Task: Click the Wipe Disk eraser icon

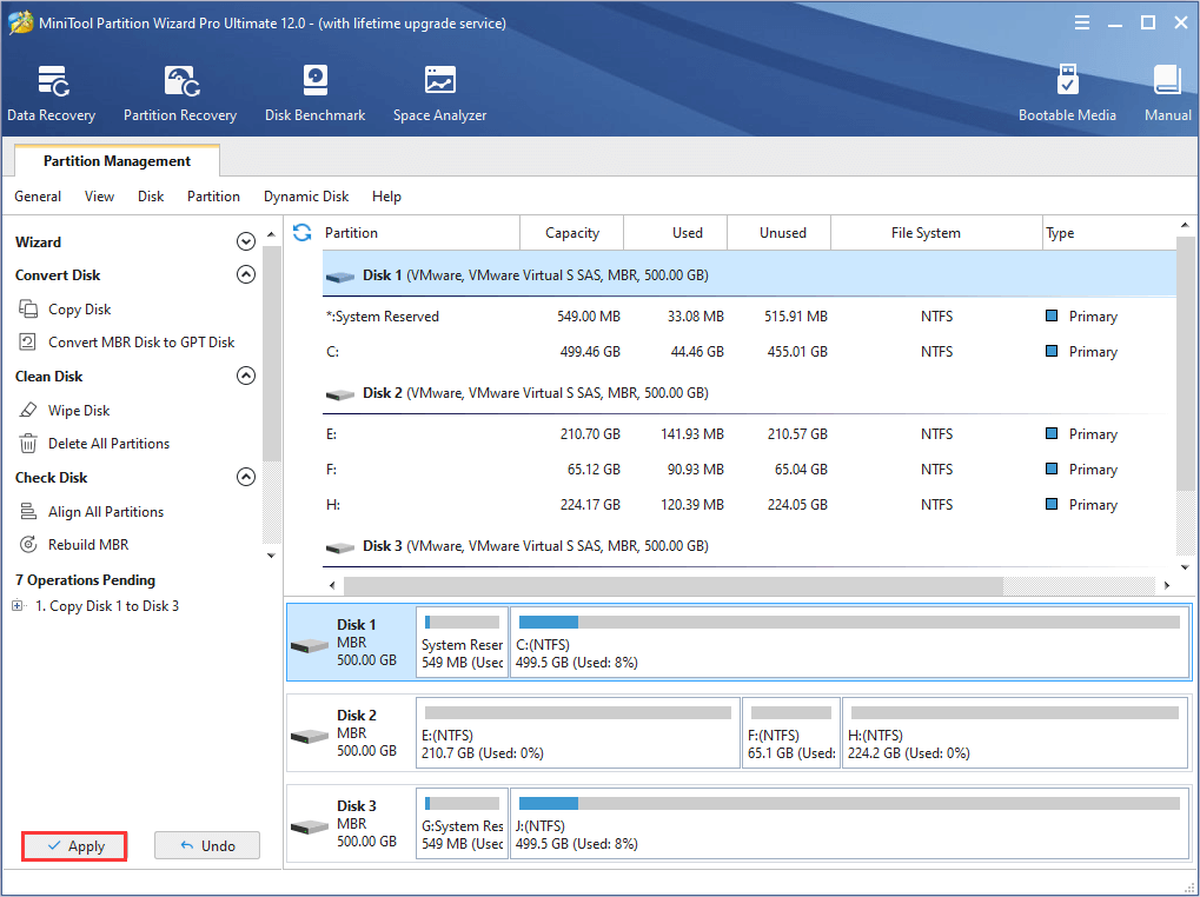Action: click(x=28, y=410)
